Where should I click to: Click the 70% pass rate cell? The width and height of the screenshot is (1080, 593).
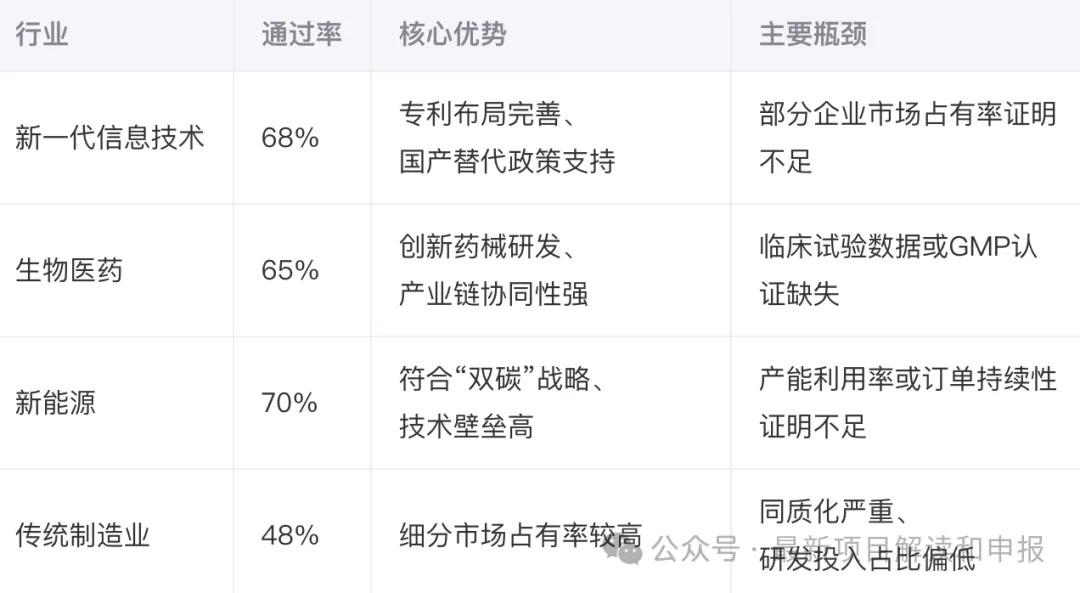point(289,403)
